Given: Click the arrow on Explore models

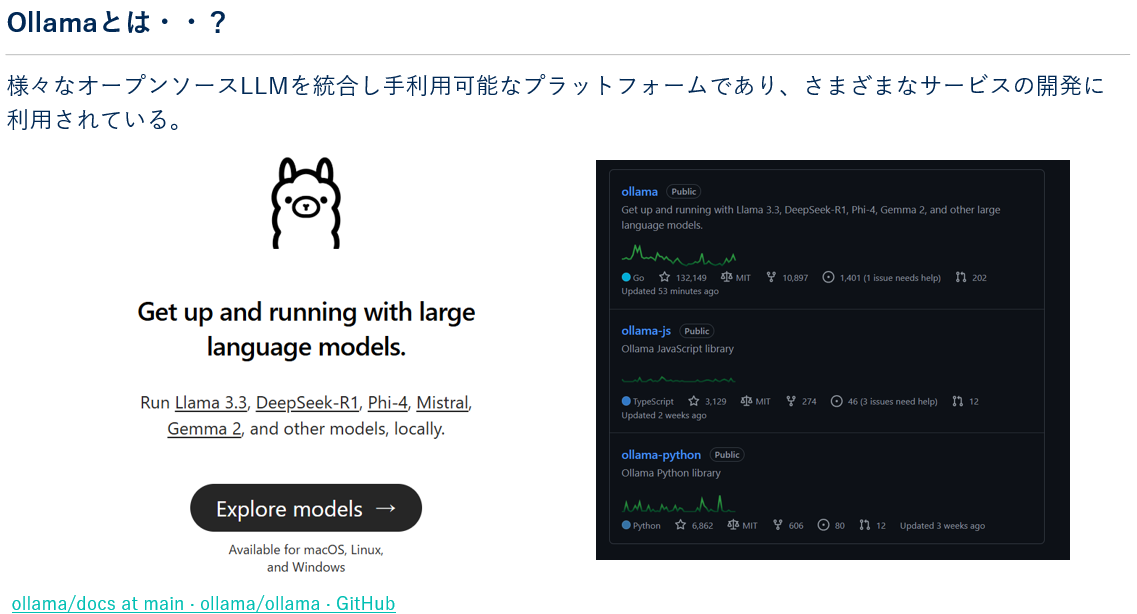Looking at the screenshot, I should pyautogui.click(x=386, y=508).
